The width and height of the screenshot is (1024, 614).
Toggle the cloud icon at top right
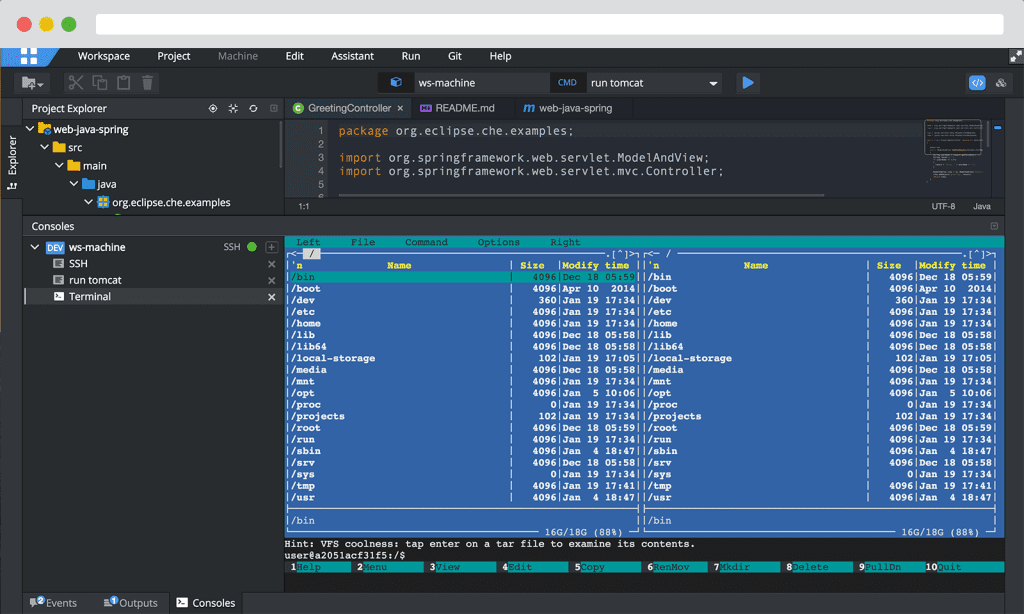tap(1001, 83)
